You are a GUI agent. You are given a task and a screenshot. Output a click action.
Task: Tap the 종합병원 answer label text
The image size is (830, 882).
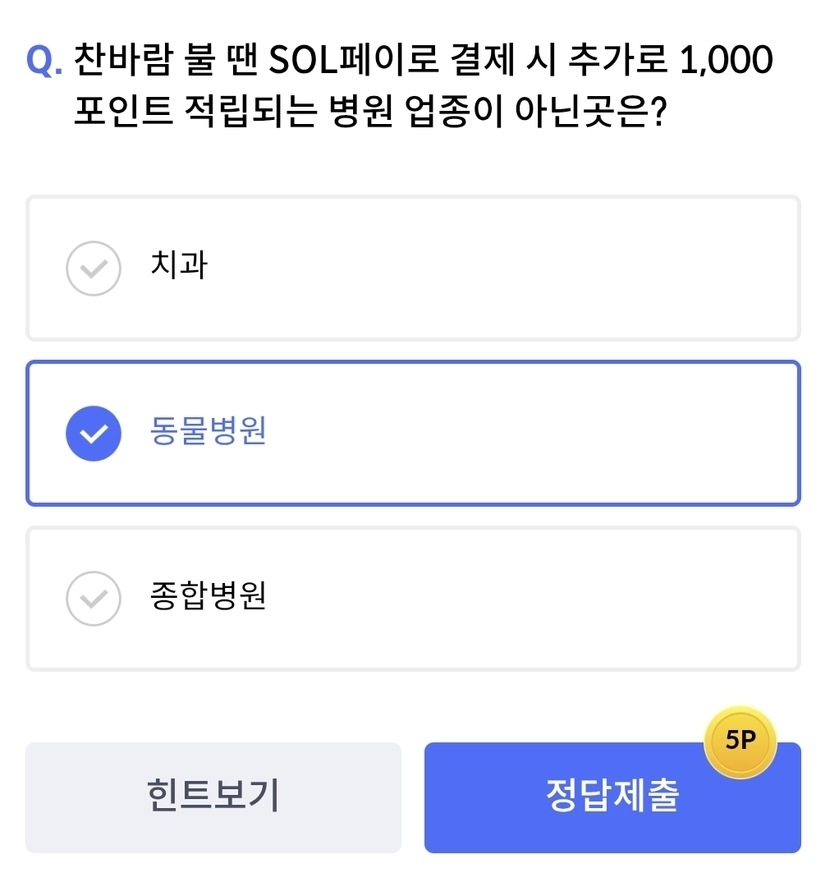tap(208, 597)
